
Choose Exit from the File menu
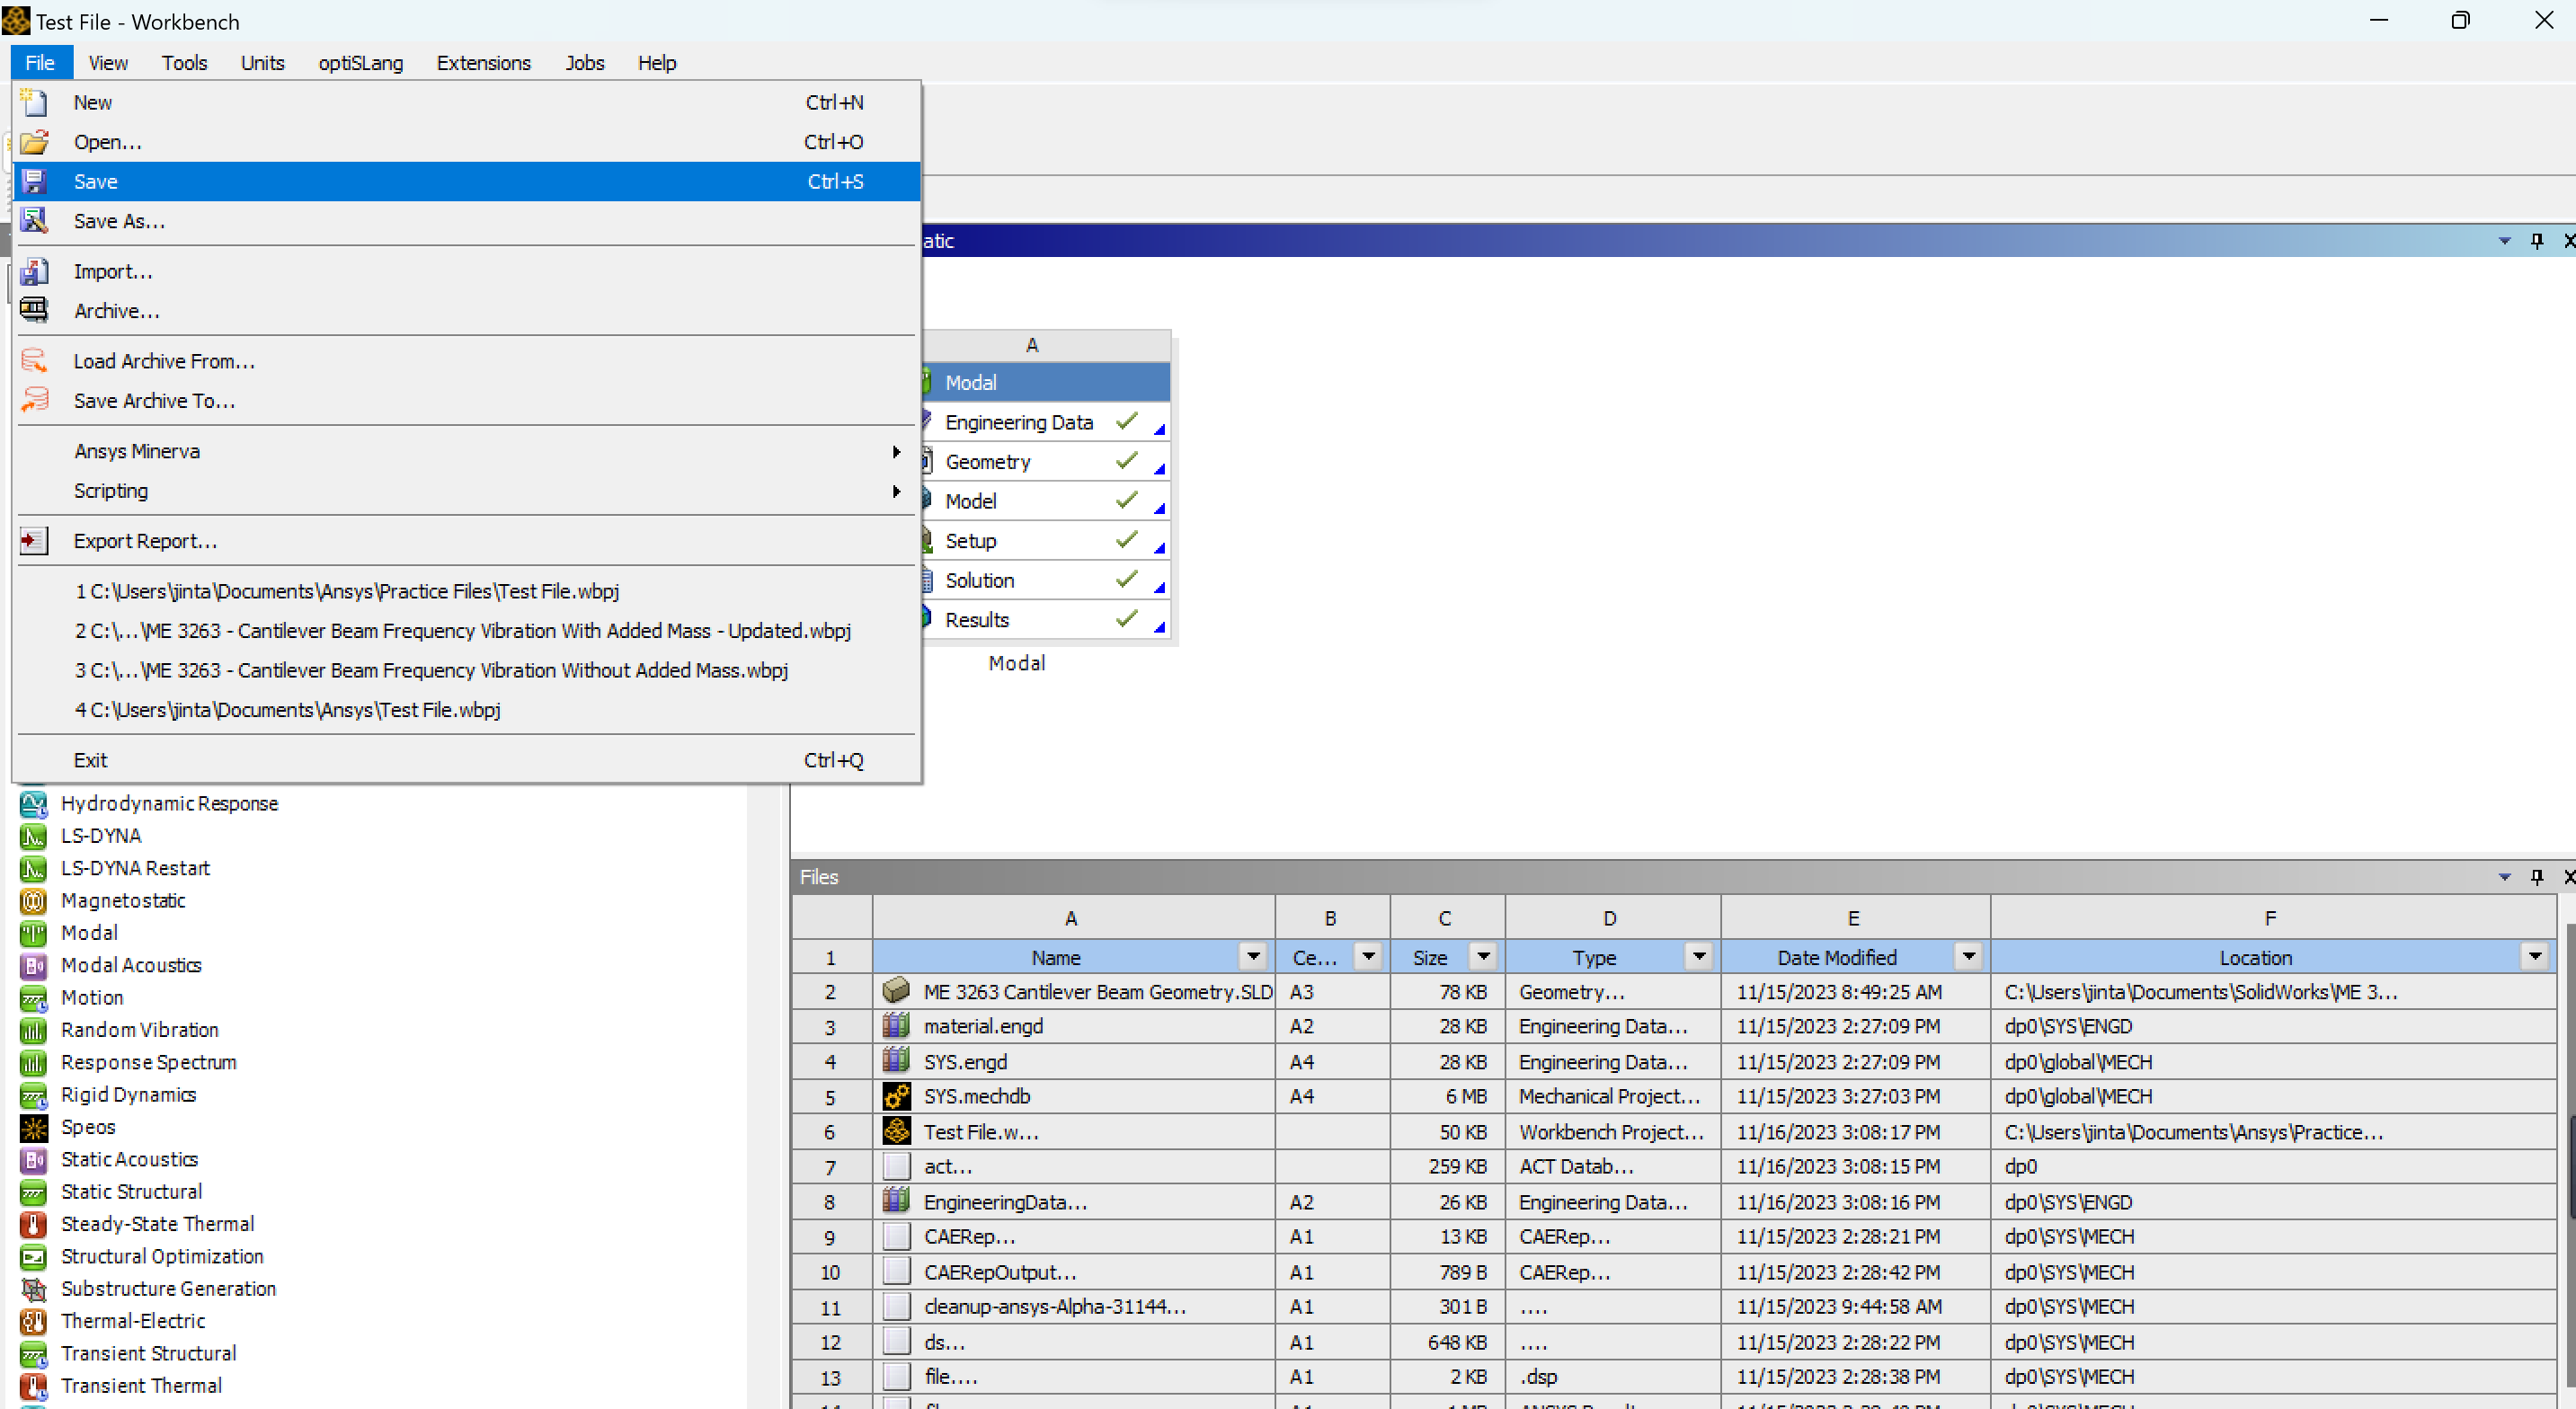click(x=466, y=760)
